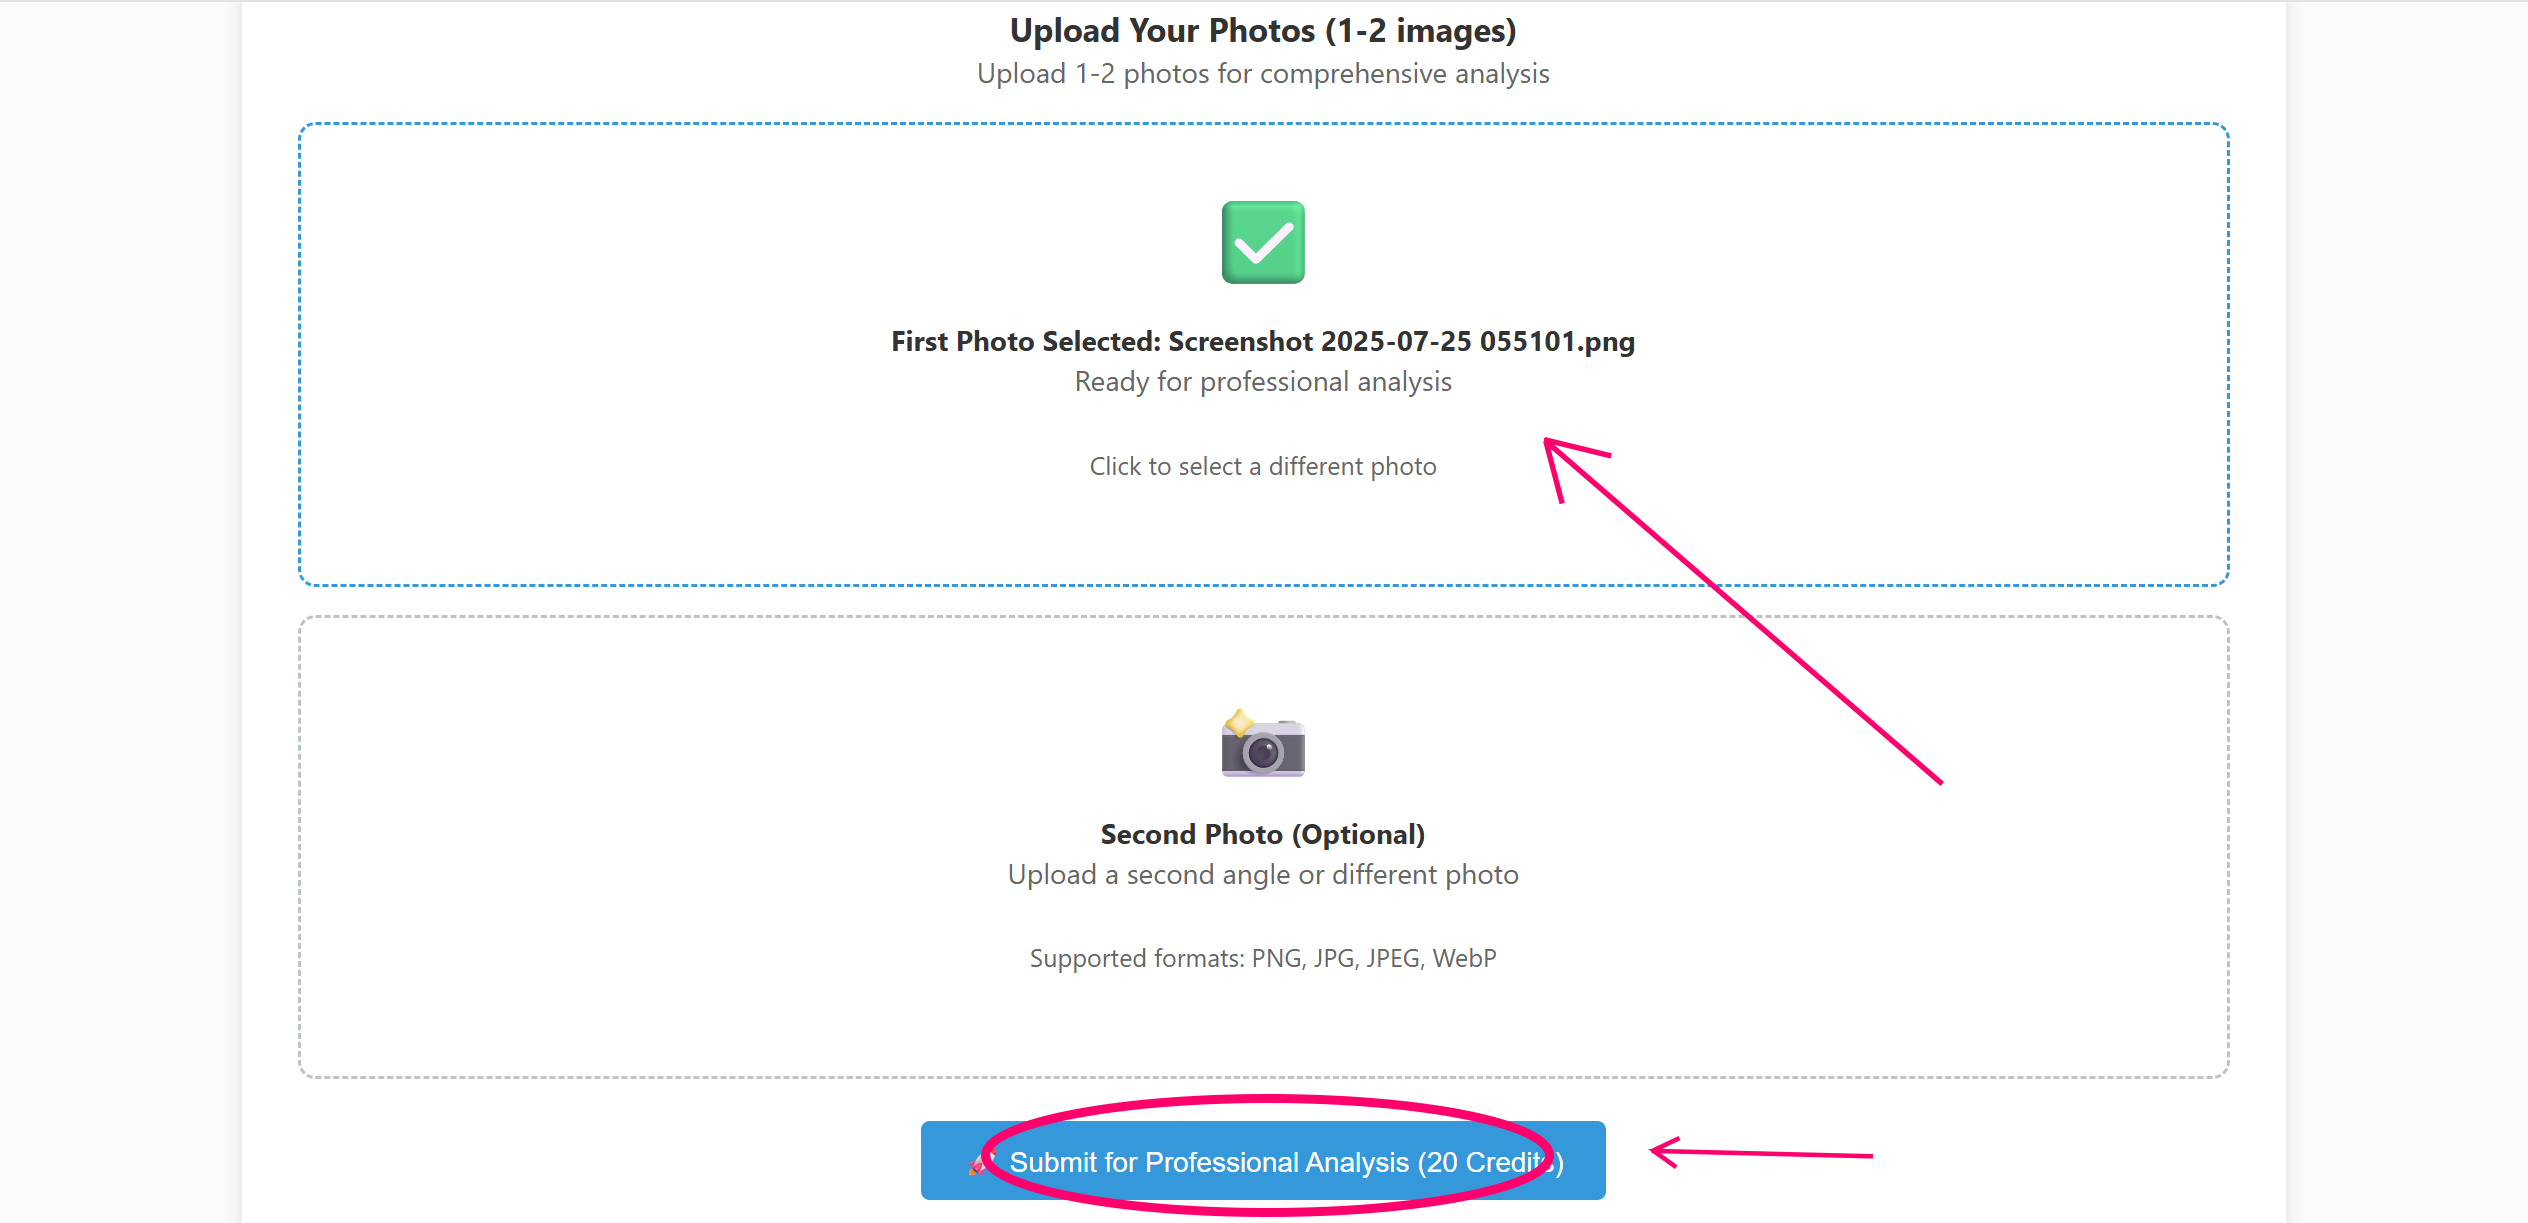2528x1223 pixels.
Task: Click the 'Upload Your Photos (1-2 images)' heading
Action: (x=1263, y=31)
